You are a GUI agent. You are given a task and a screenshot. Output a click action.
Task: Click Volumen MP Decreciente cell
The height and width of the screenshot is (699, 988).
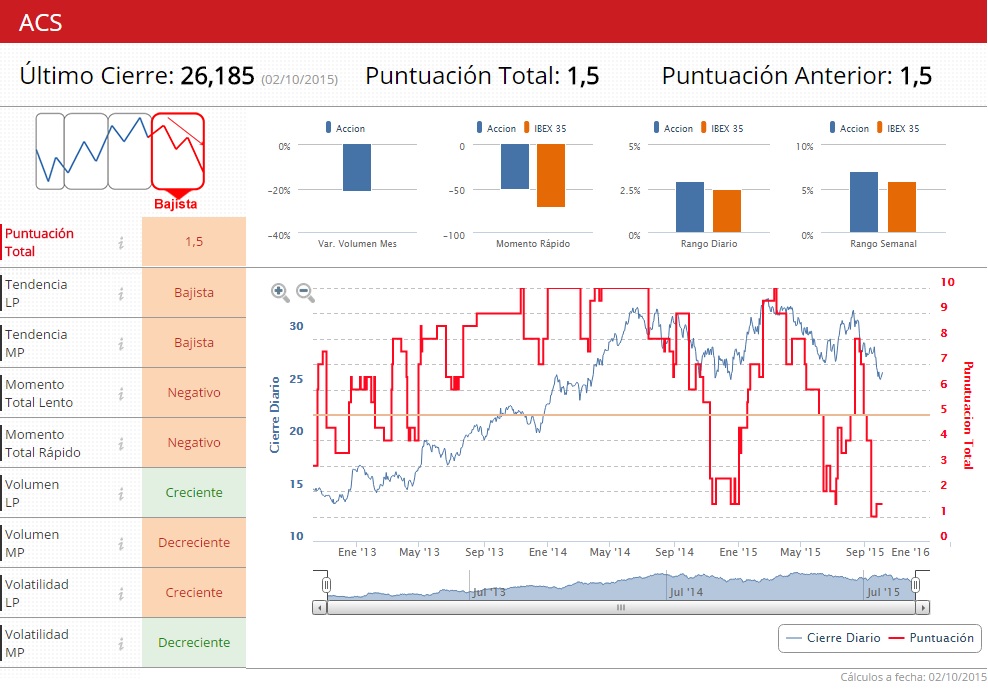194,543
